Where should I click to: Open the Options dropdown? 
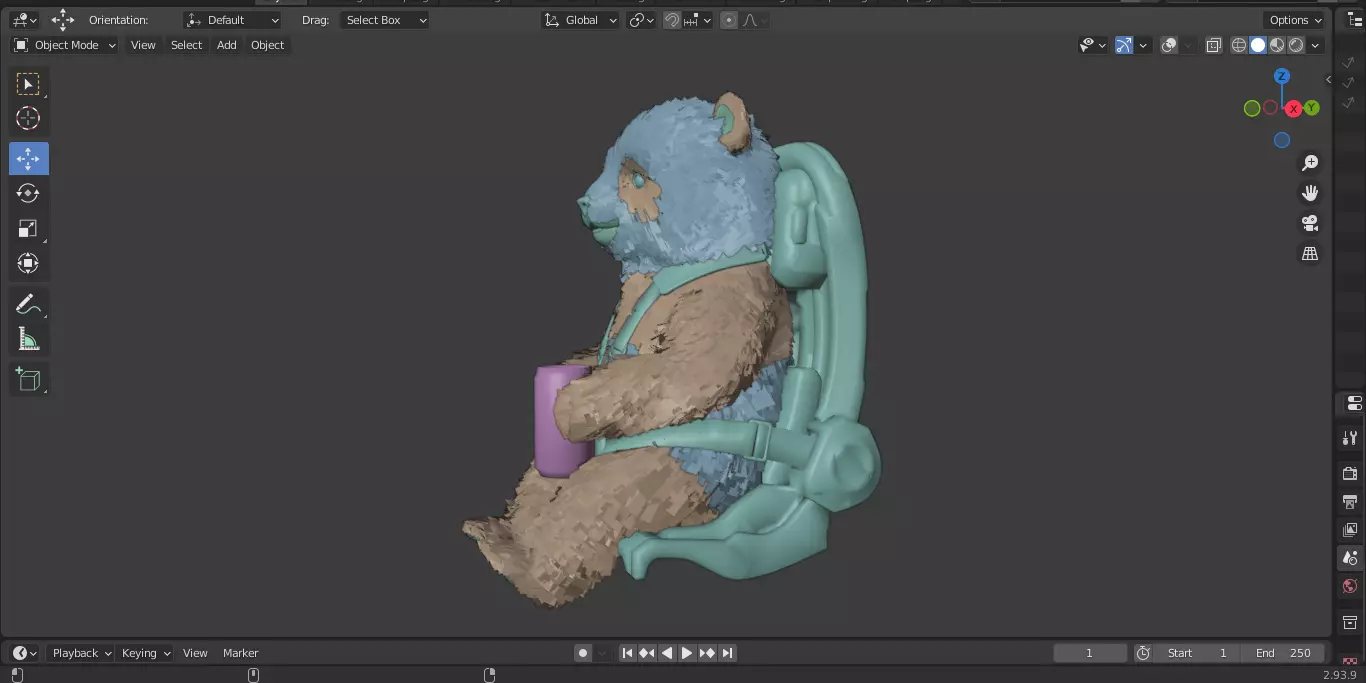1295,20
